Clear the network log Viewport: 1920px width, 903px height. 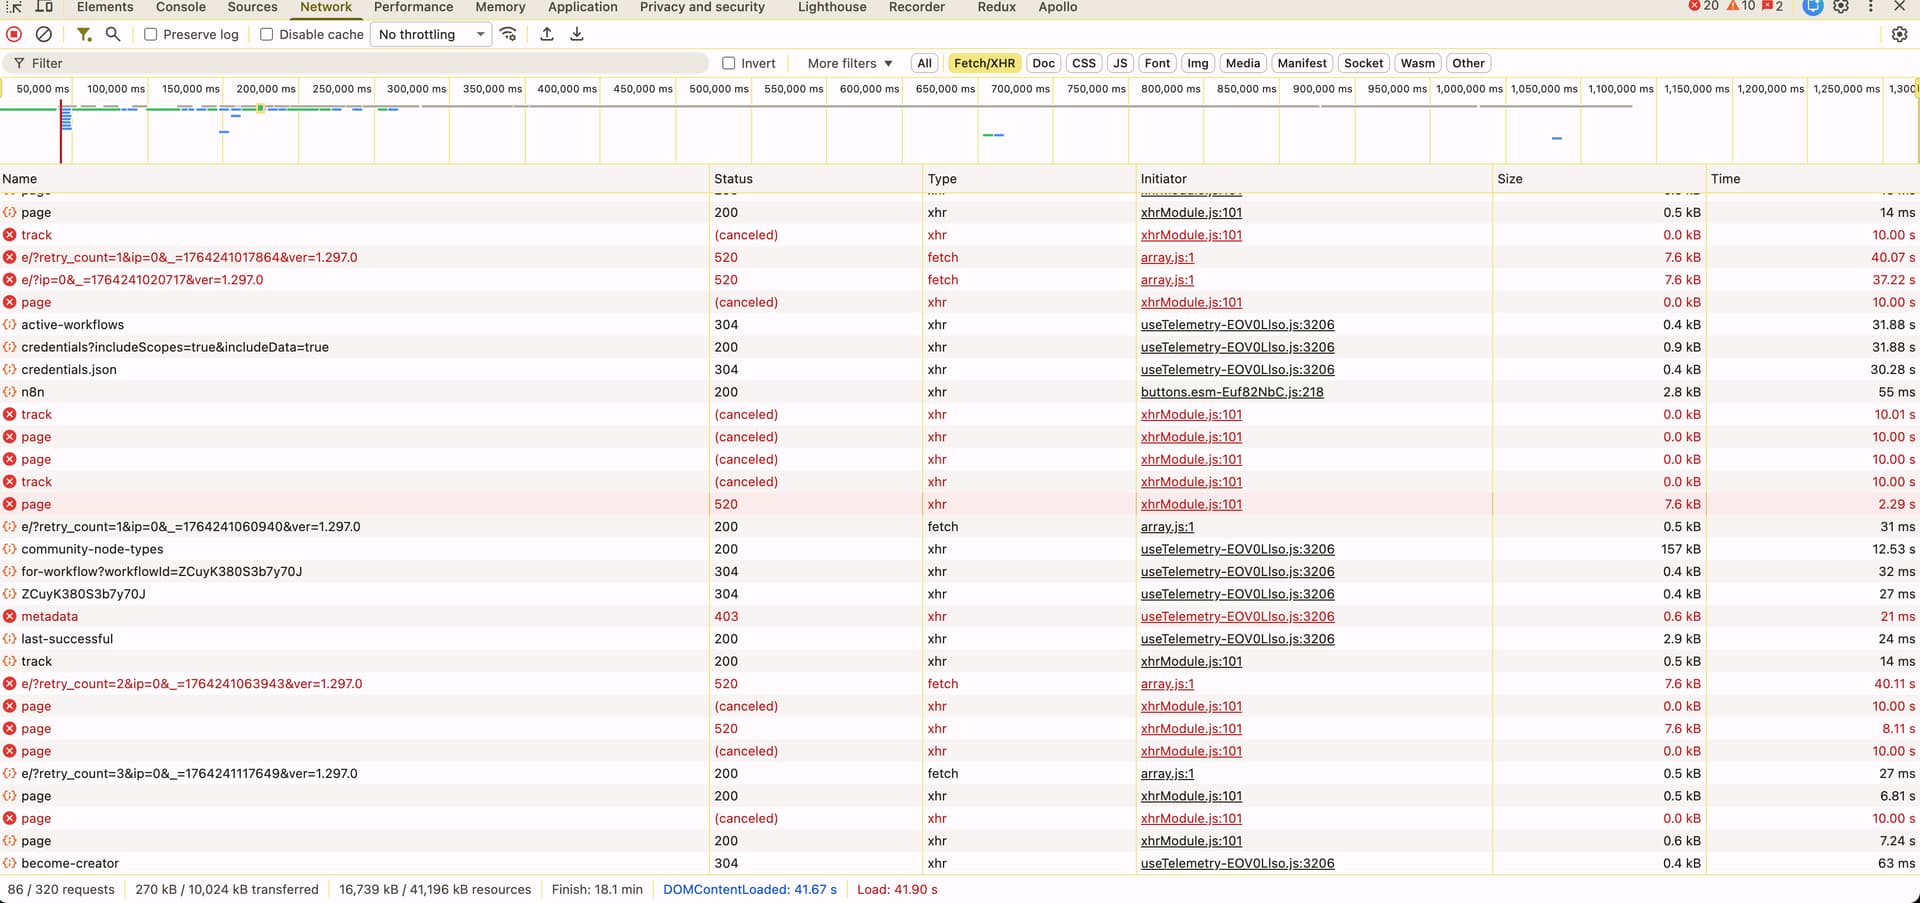(x=43, y=34)
